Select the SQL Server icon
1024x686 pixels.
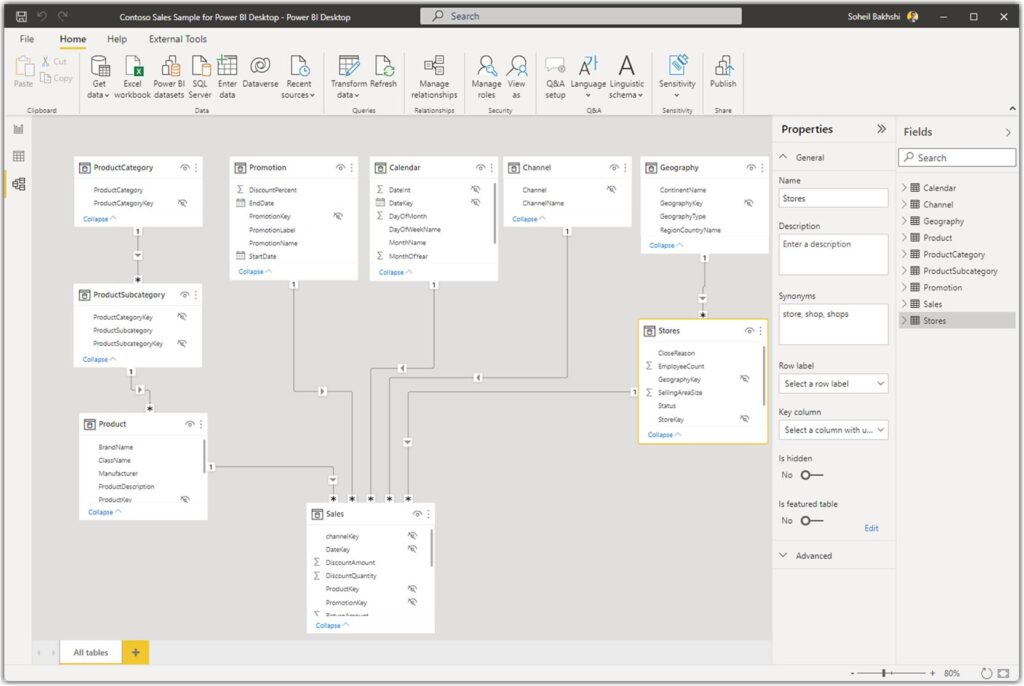tap(200, 66)
